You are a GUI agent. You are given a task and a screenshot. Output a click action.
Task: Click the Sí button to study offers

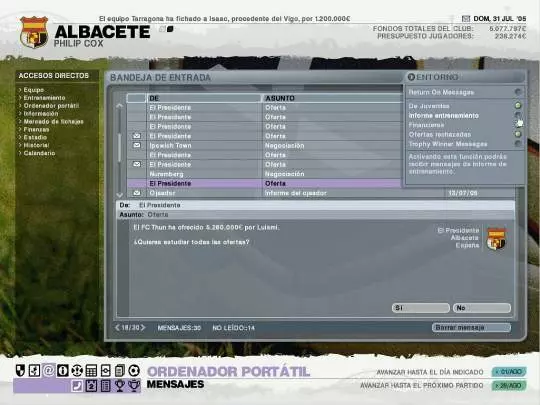pos(420,308)
